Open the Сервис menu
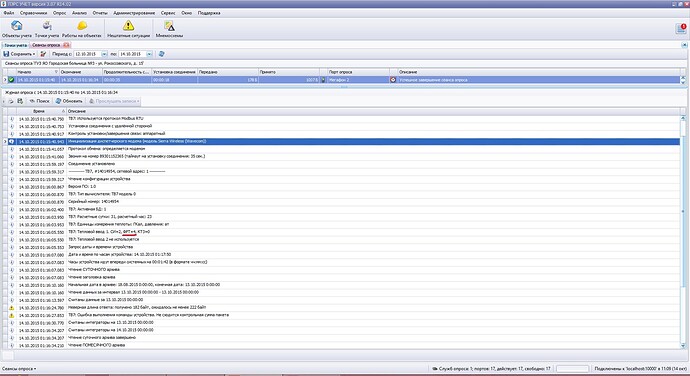 click(x=168, y=13)
